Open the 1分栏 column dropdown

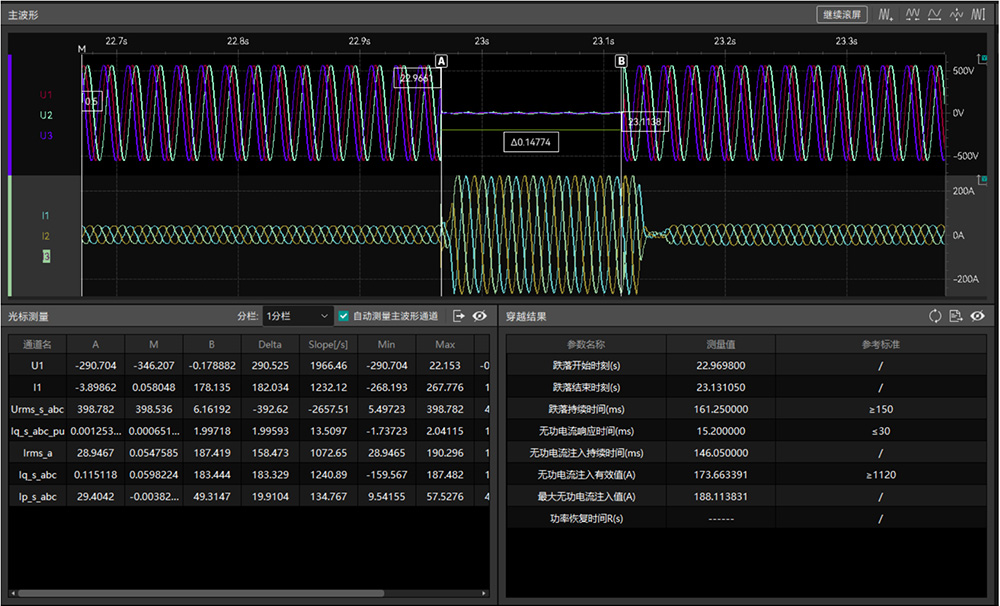(x=297, y=316)
